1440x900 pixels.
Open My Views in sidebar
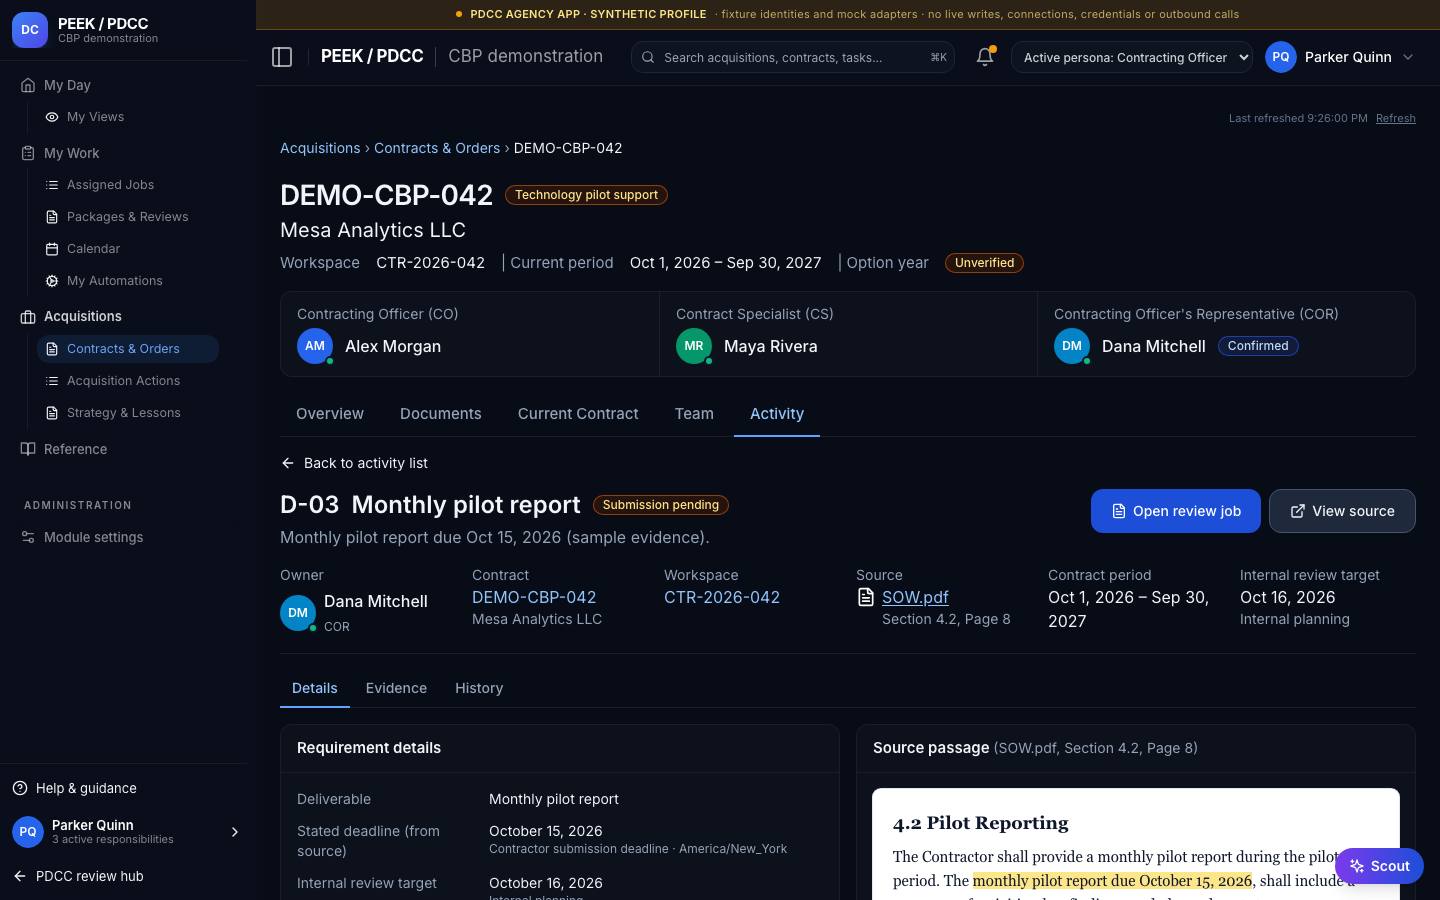pyautogui.click(x=95, y=117)
